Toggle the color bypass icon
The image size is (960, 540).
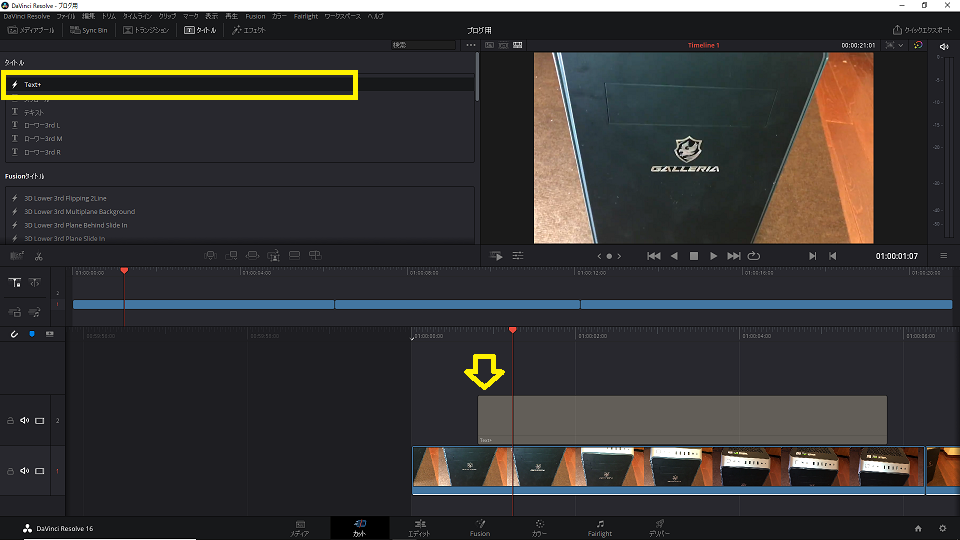(918, 45)
